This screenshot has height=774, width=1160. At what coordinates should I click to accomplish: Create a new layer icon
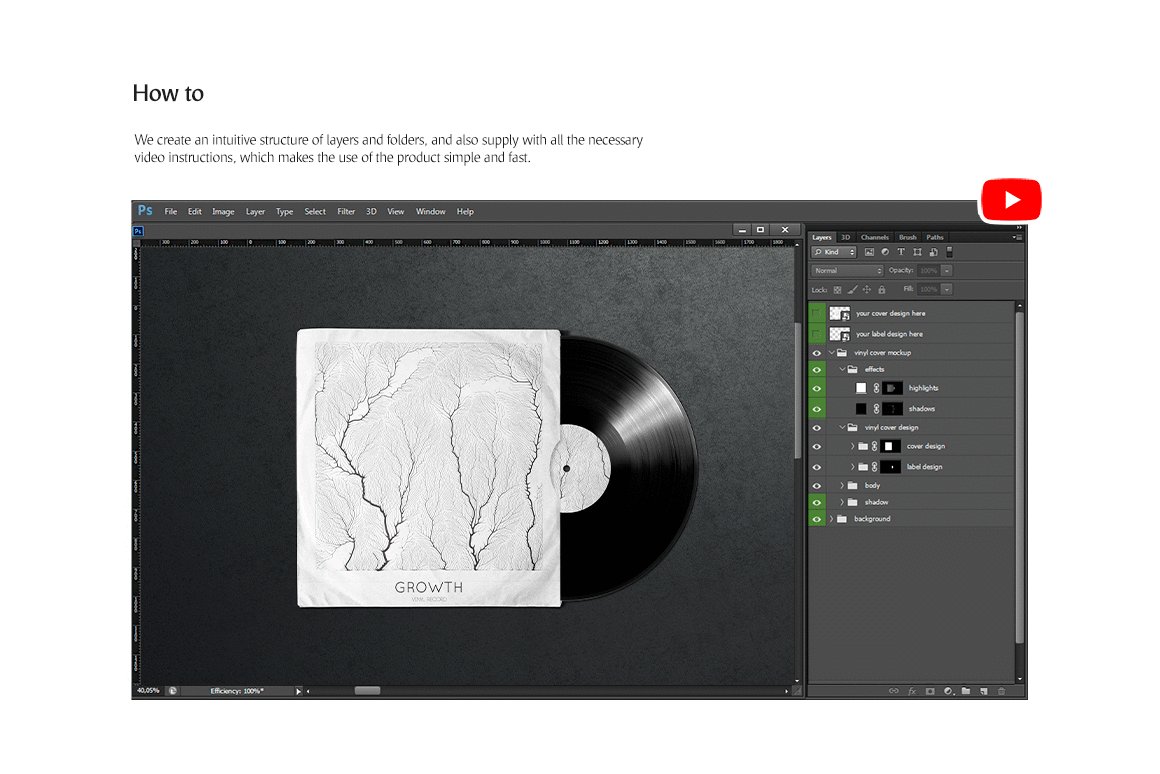click(984, 691)
